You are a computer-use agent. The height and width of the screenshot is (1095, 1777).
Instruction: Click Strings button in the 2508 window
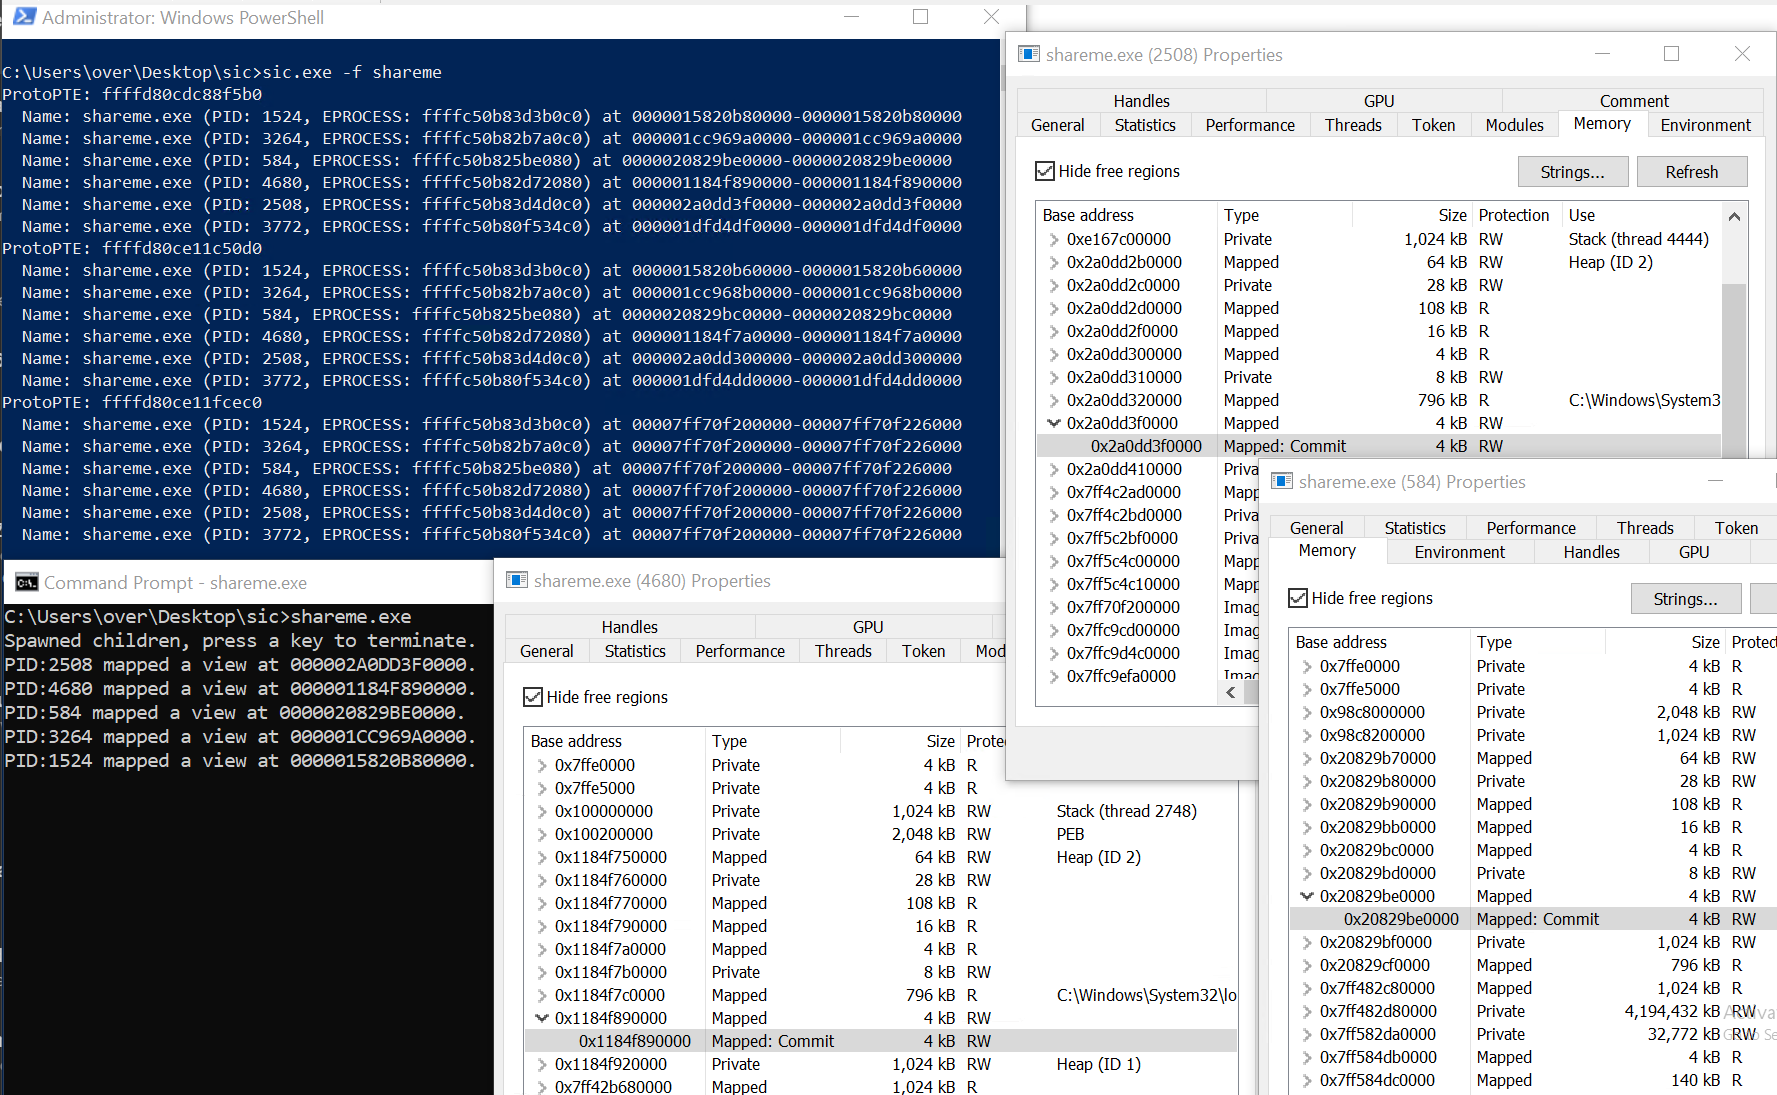(x=1572, y=172)
